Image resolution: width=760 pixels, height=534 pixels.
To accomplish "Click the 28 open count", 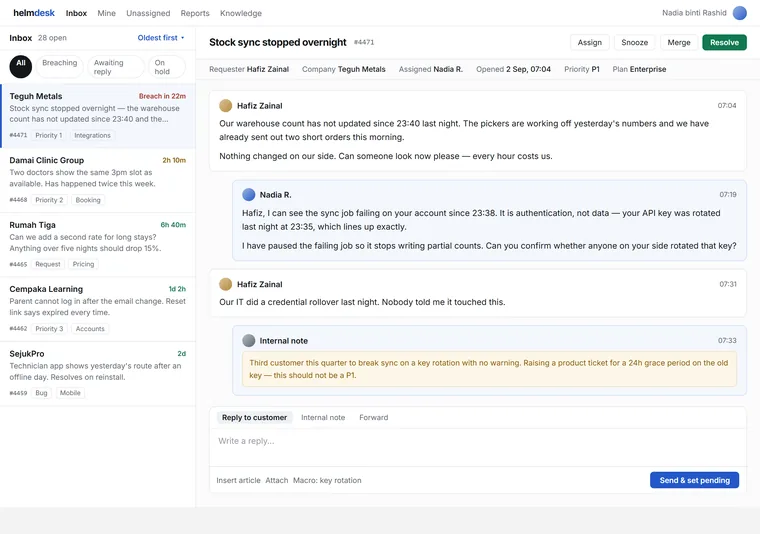I will [52, 38].
